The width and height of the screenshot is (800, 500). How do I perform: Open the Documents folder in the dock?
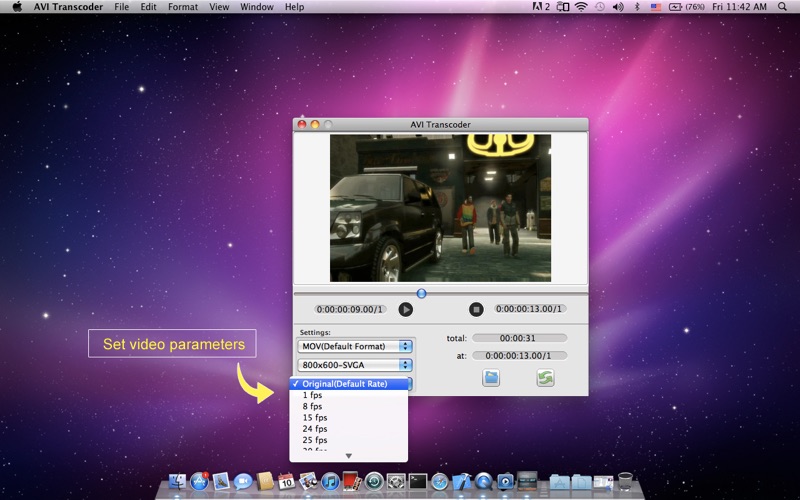click(x=581, y=482)
